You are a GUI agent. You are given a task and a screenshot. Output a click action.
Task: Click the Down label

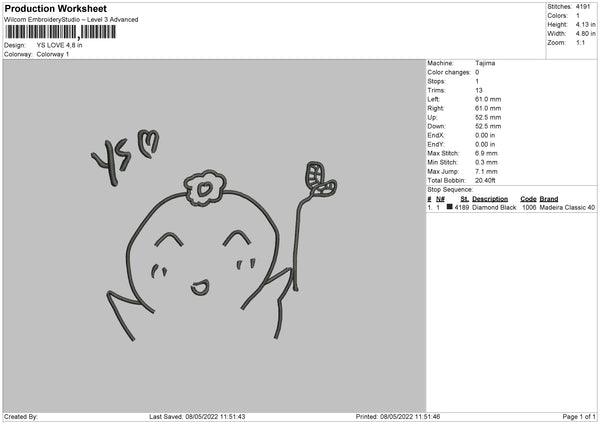[x=437, y=126]
